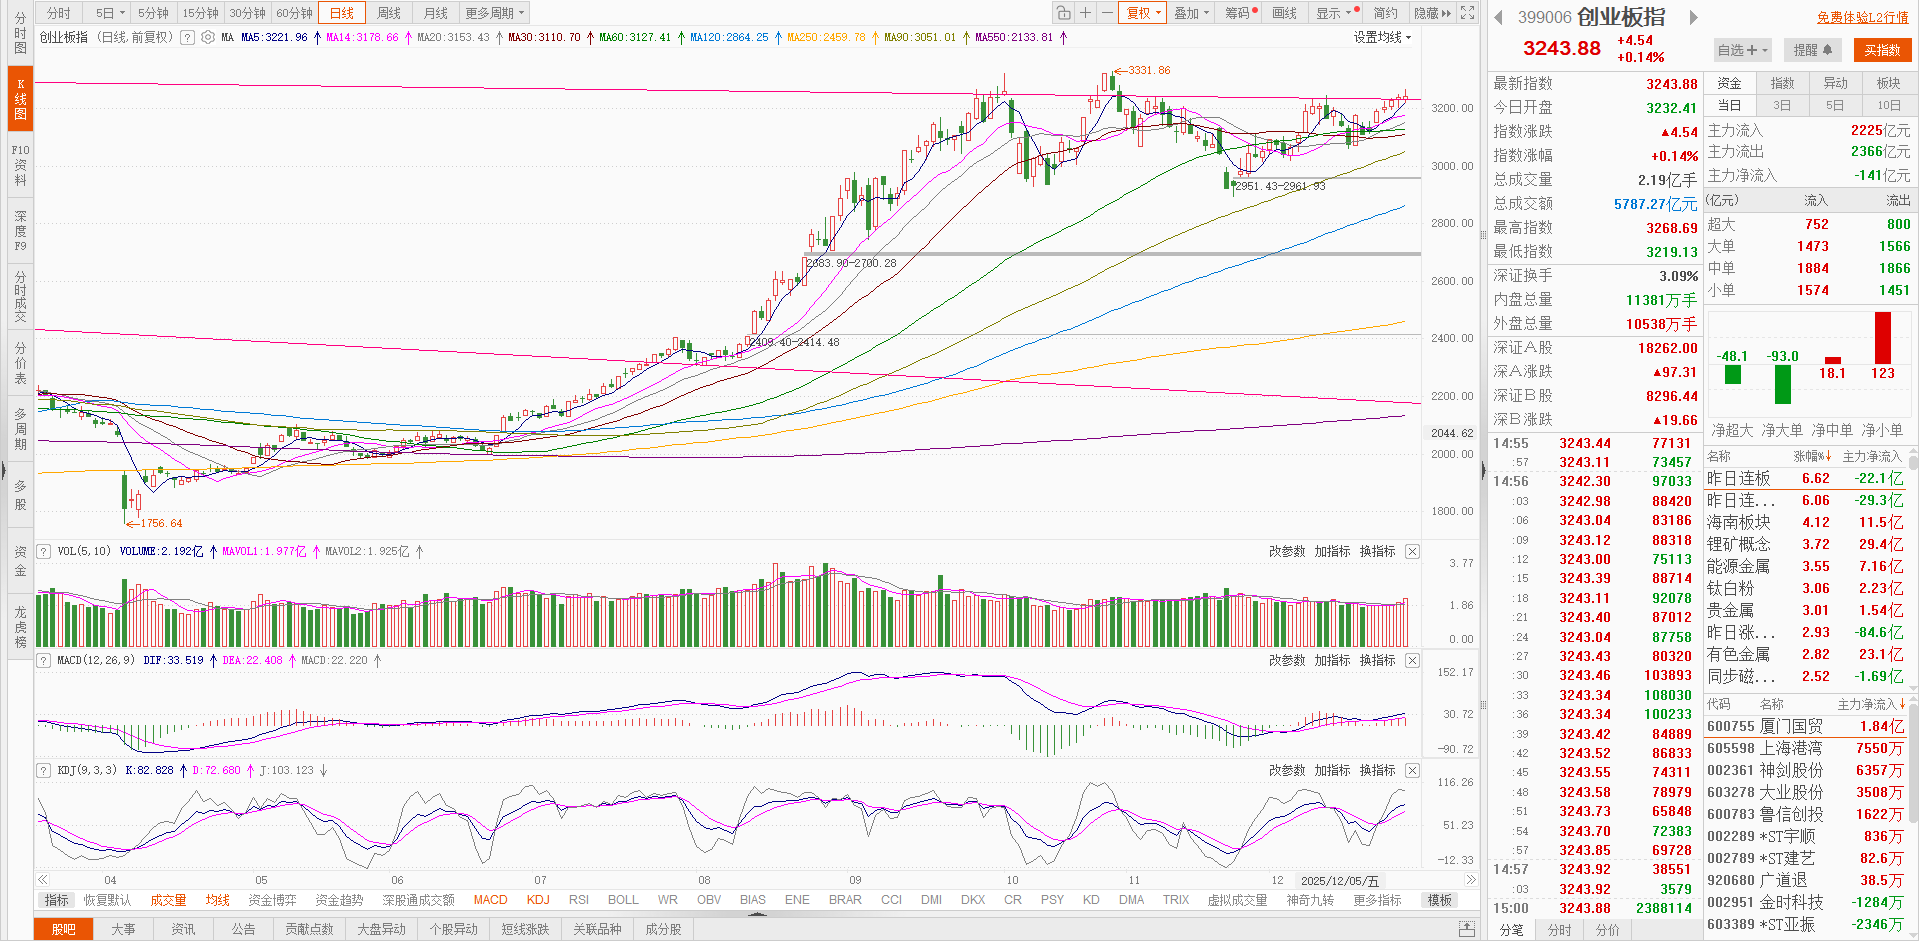Enter fullscreen chart view
Viewport: 1919px width, 941px height.
point(1467,13)
